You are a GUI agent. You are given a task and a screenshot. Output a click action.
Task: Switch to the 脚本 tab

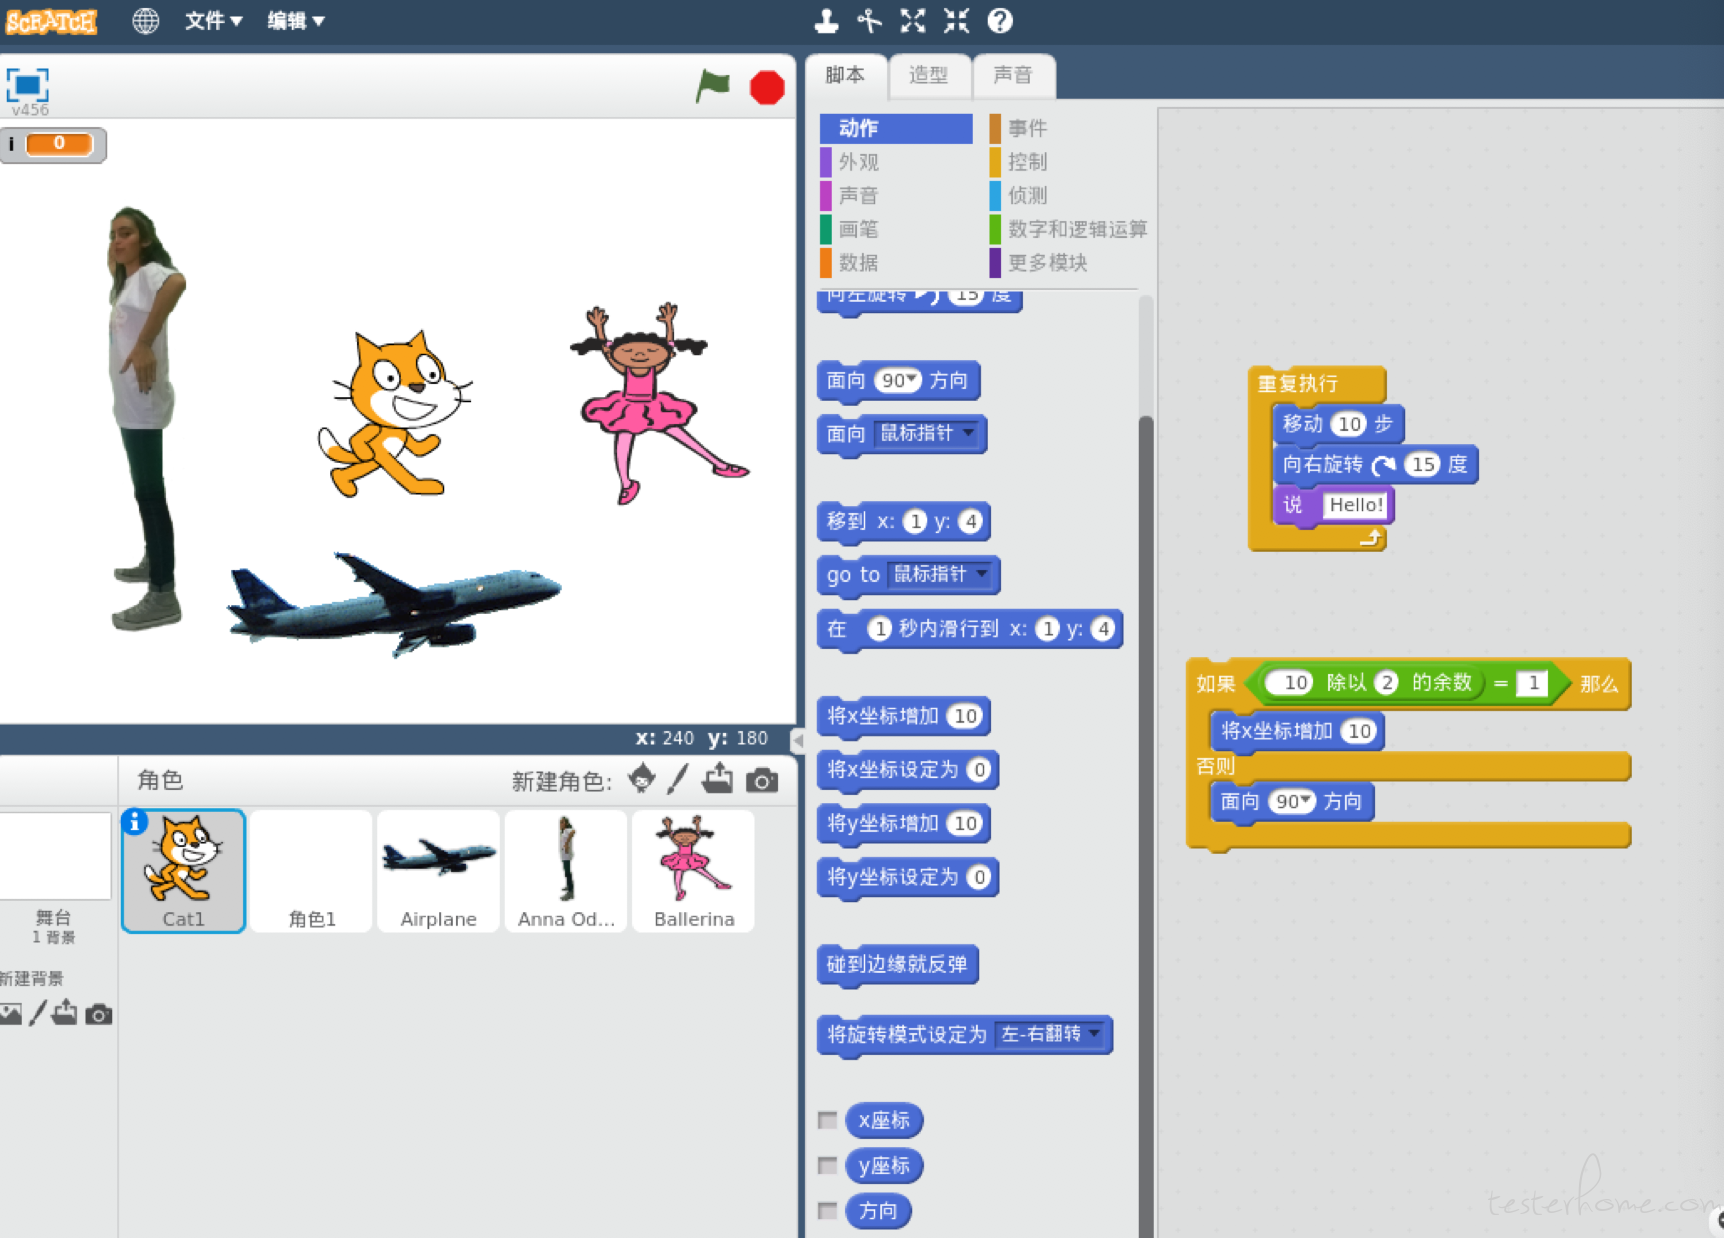click(845, 75)
